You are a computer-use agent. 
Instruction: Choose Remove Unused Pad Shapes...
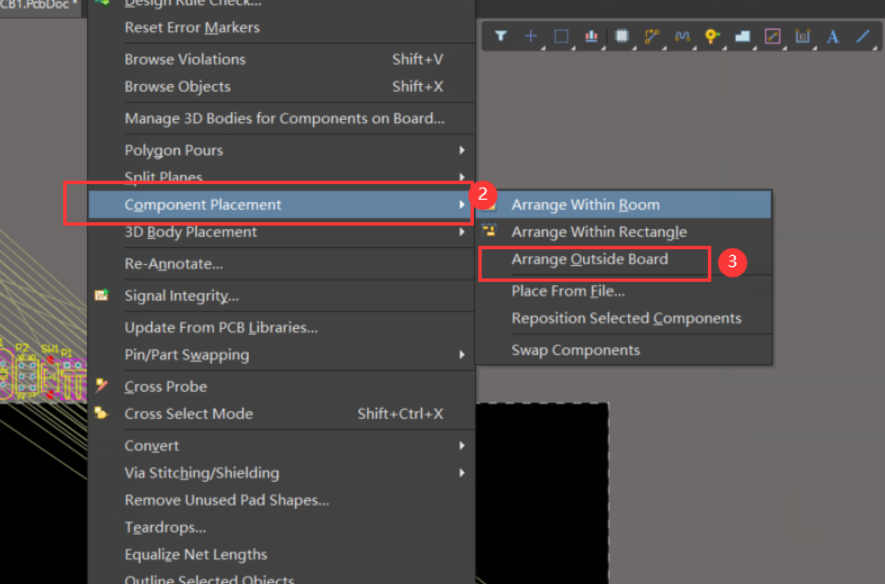(x=281, y=500)
